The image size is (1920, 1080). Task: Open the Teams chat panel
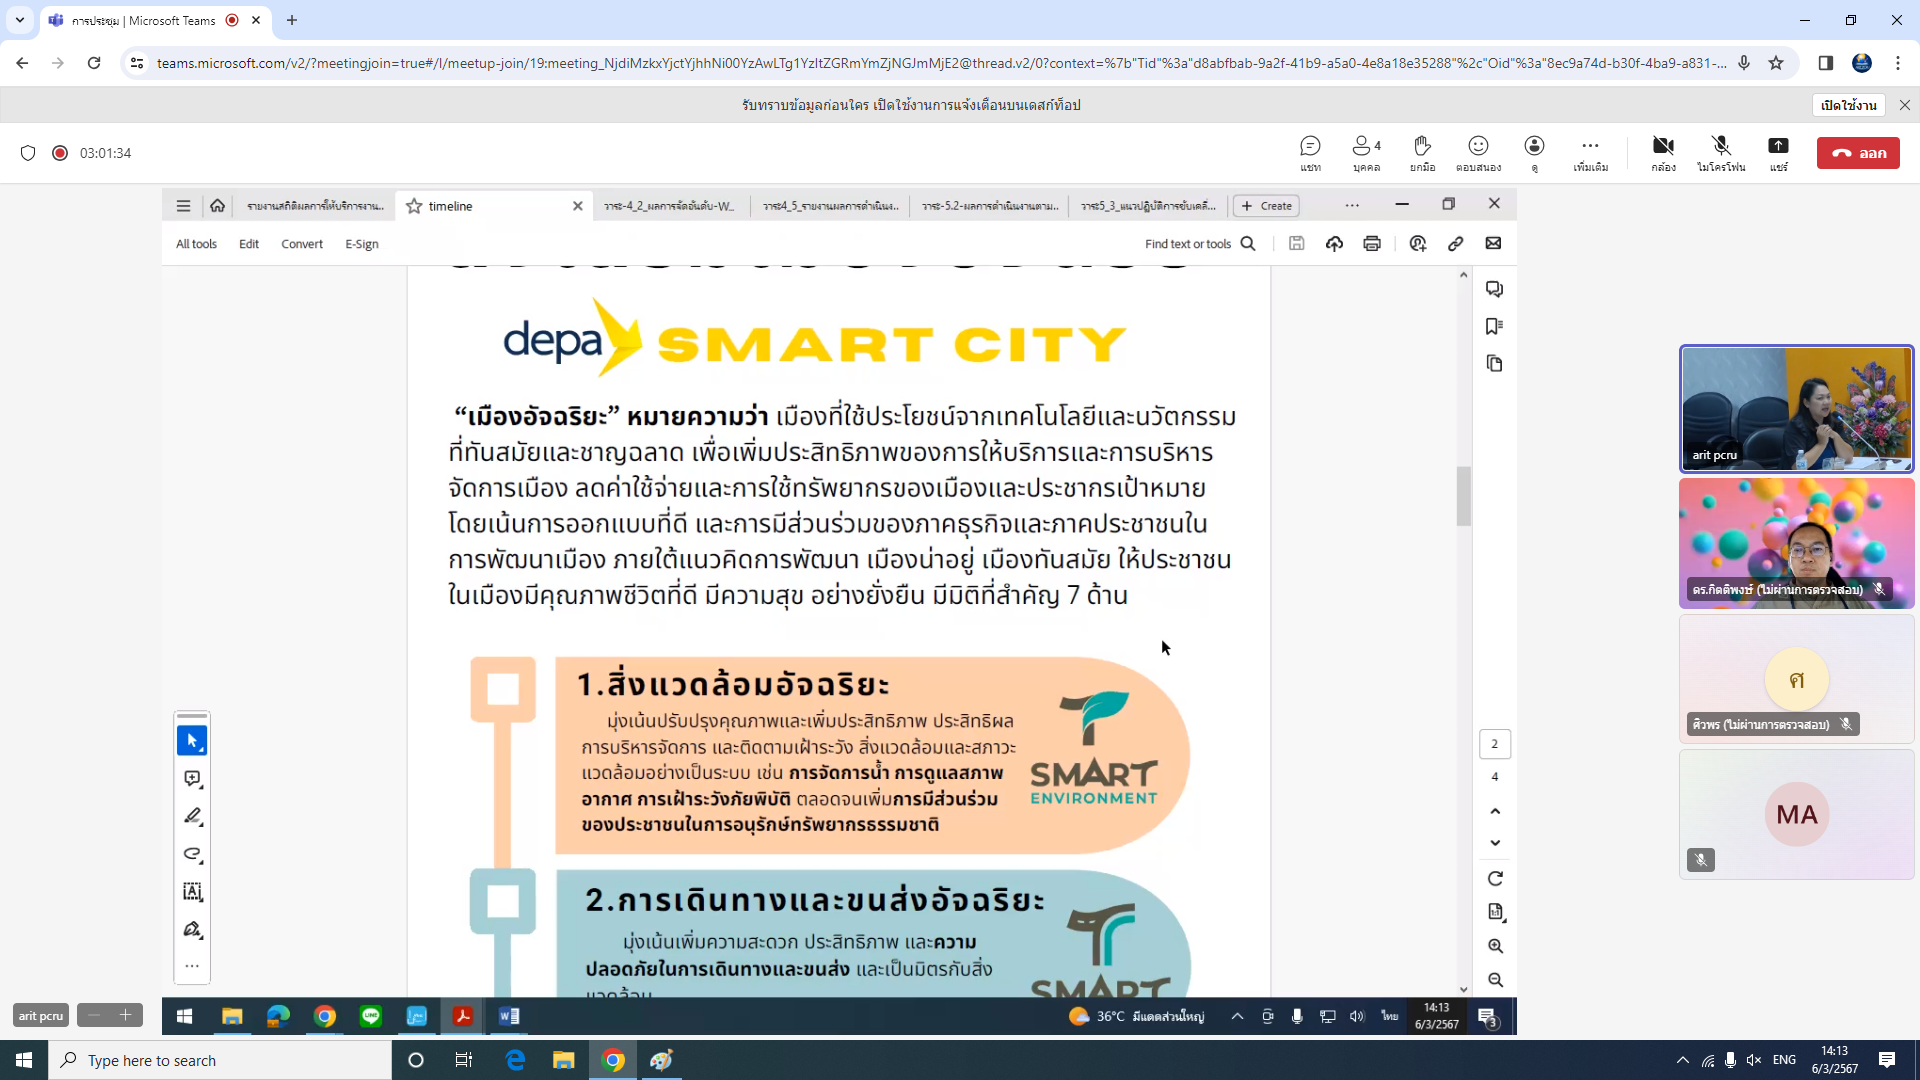coord(1310,153)
